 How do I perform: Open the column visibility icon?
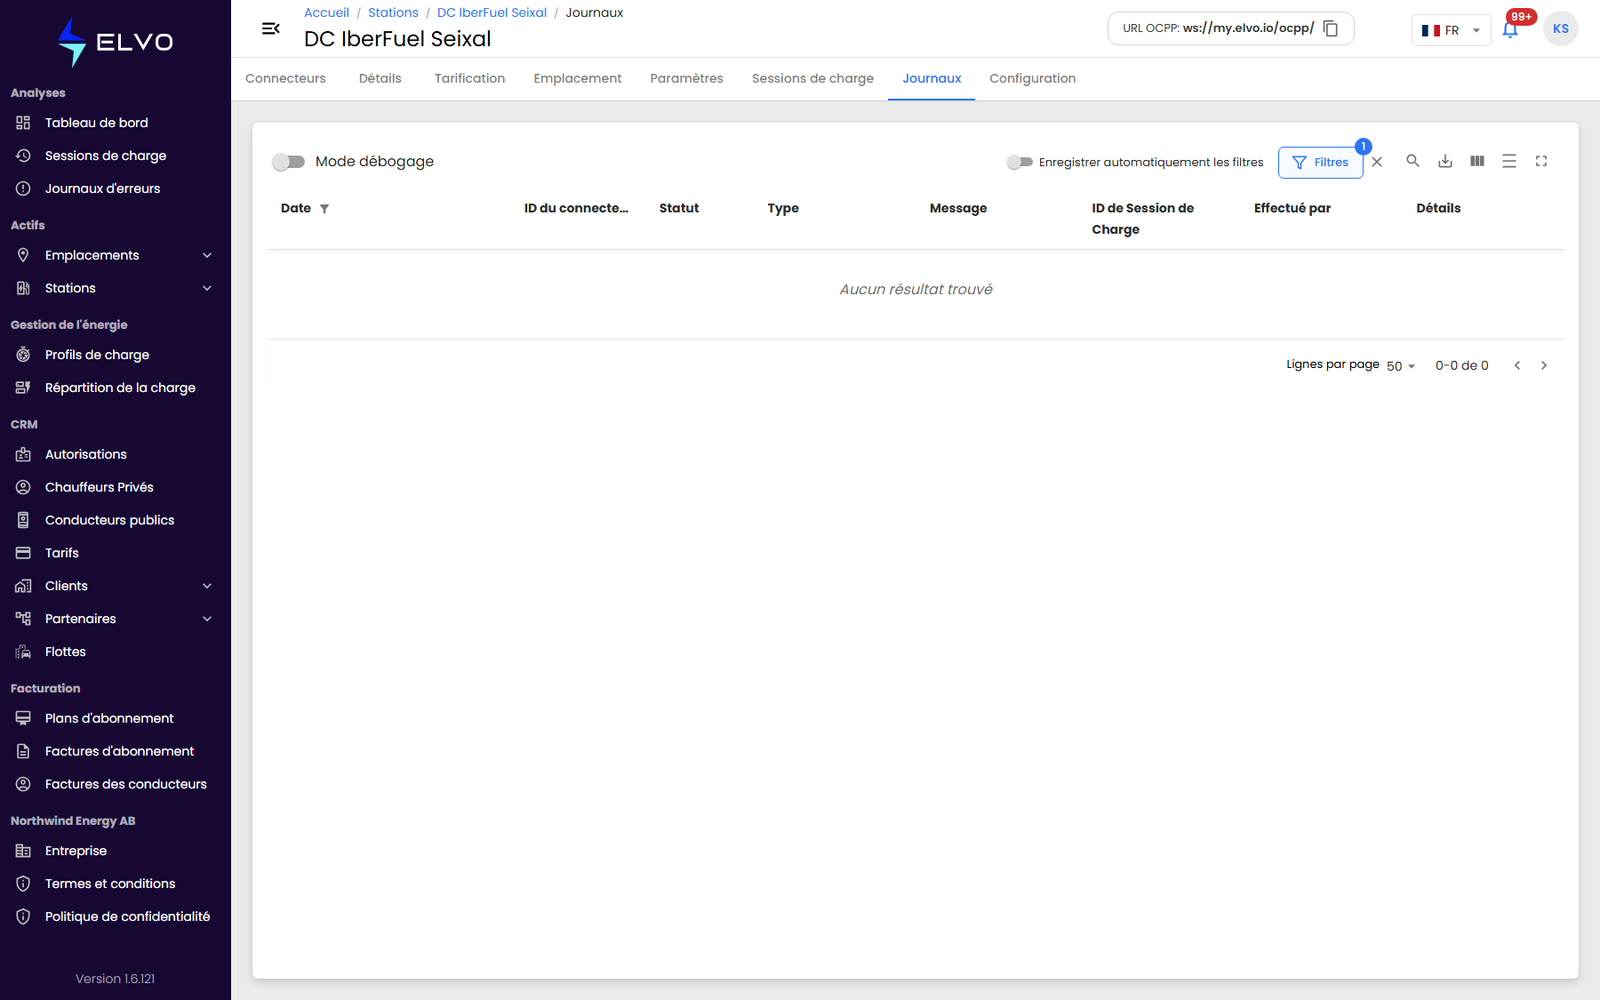coord(1477,161)
